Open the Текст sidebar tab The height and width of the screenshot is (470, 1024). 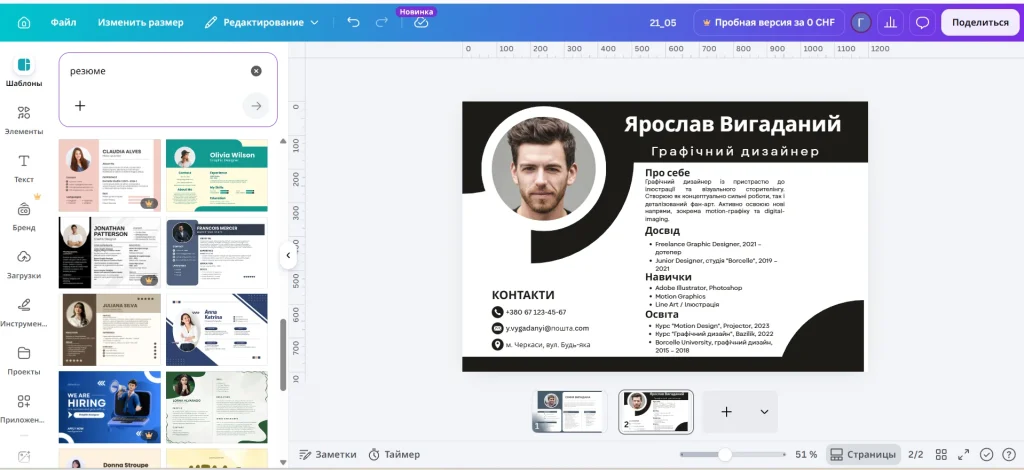(x=24, y=168)
